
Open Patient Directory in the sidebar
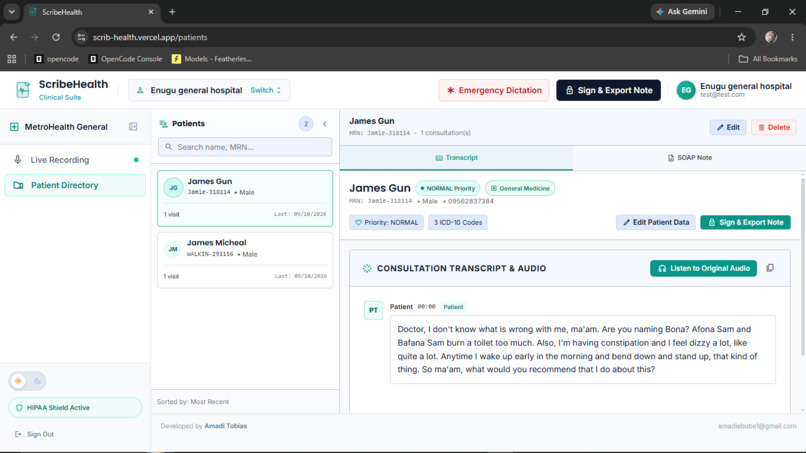[75, 185]
